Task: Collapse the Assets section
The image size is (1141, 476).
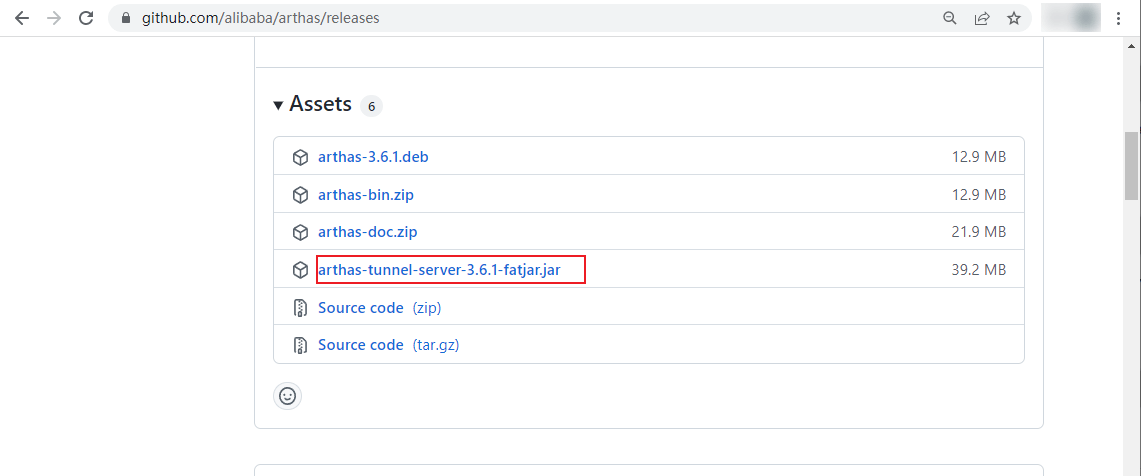Action: (278, 105)
